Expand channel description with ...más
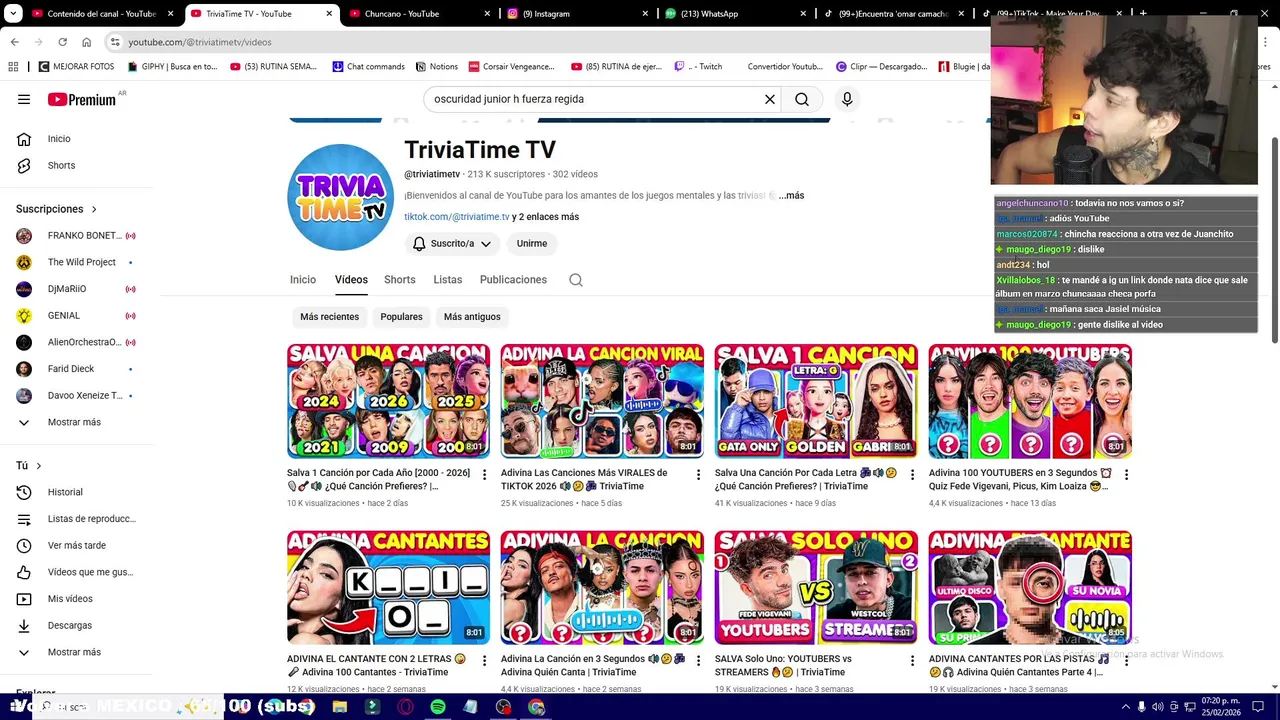Image resolution: width=1280 pixels, height=720 pixels. (x=791, y=196)
